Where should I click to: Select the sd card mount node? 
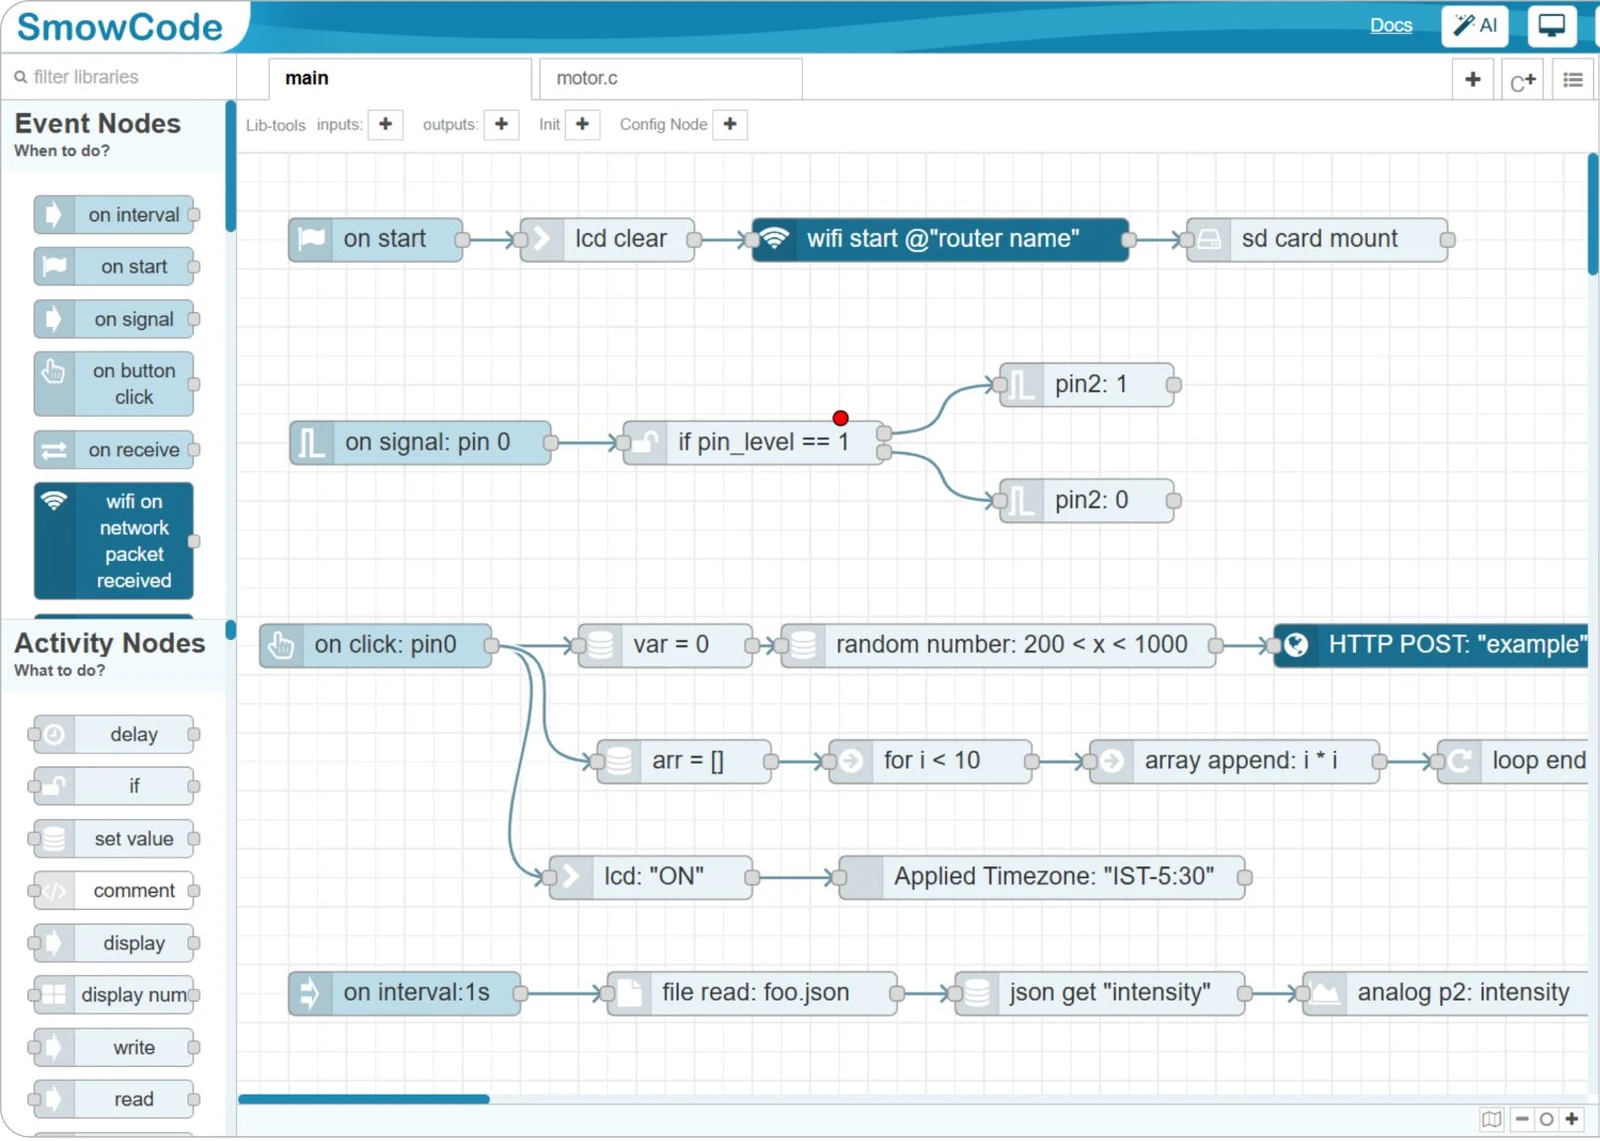(x=1317, y=239)
